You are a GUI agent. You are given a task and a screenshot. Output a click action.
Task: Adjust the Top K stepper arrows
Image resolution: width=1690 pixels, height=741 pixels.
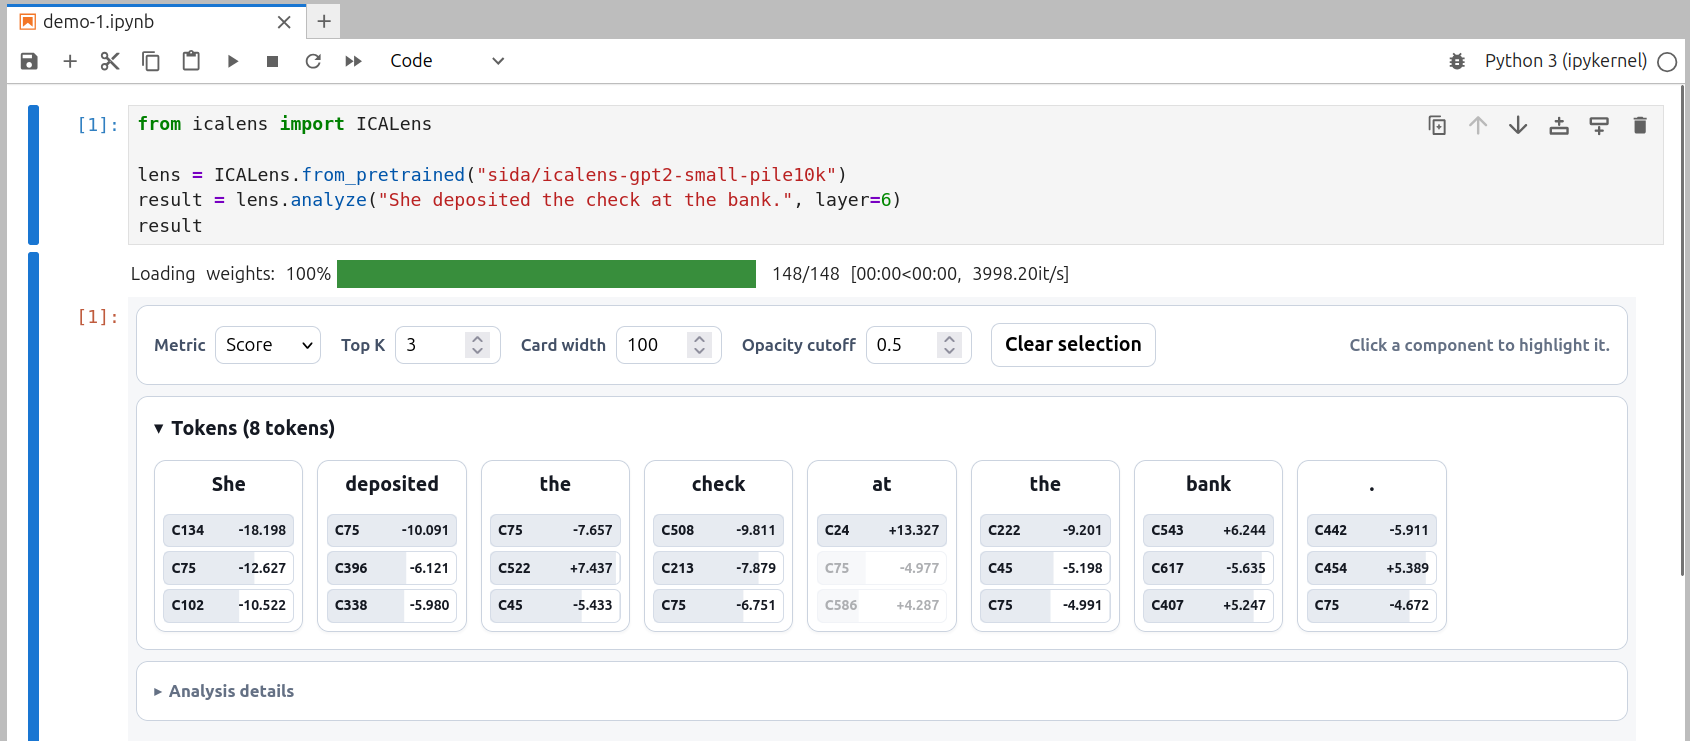tap(478, 345)
